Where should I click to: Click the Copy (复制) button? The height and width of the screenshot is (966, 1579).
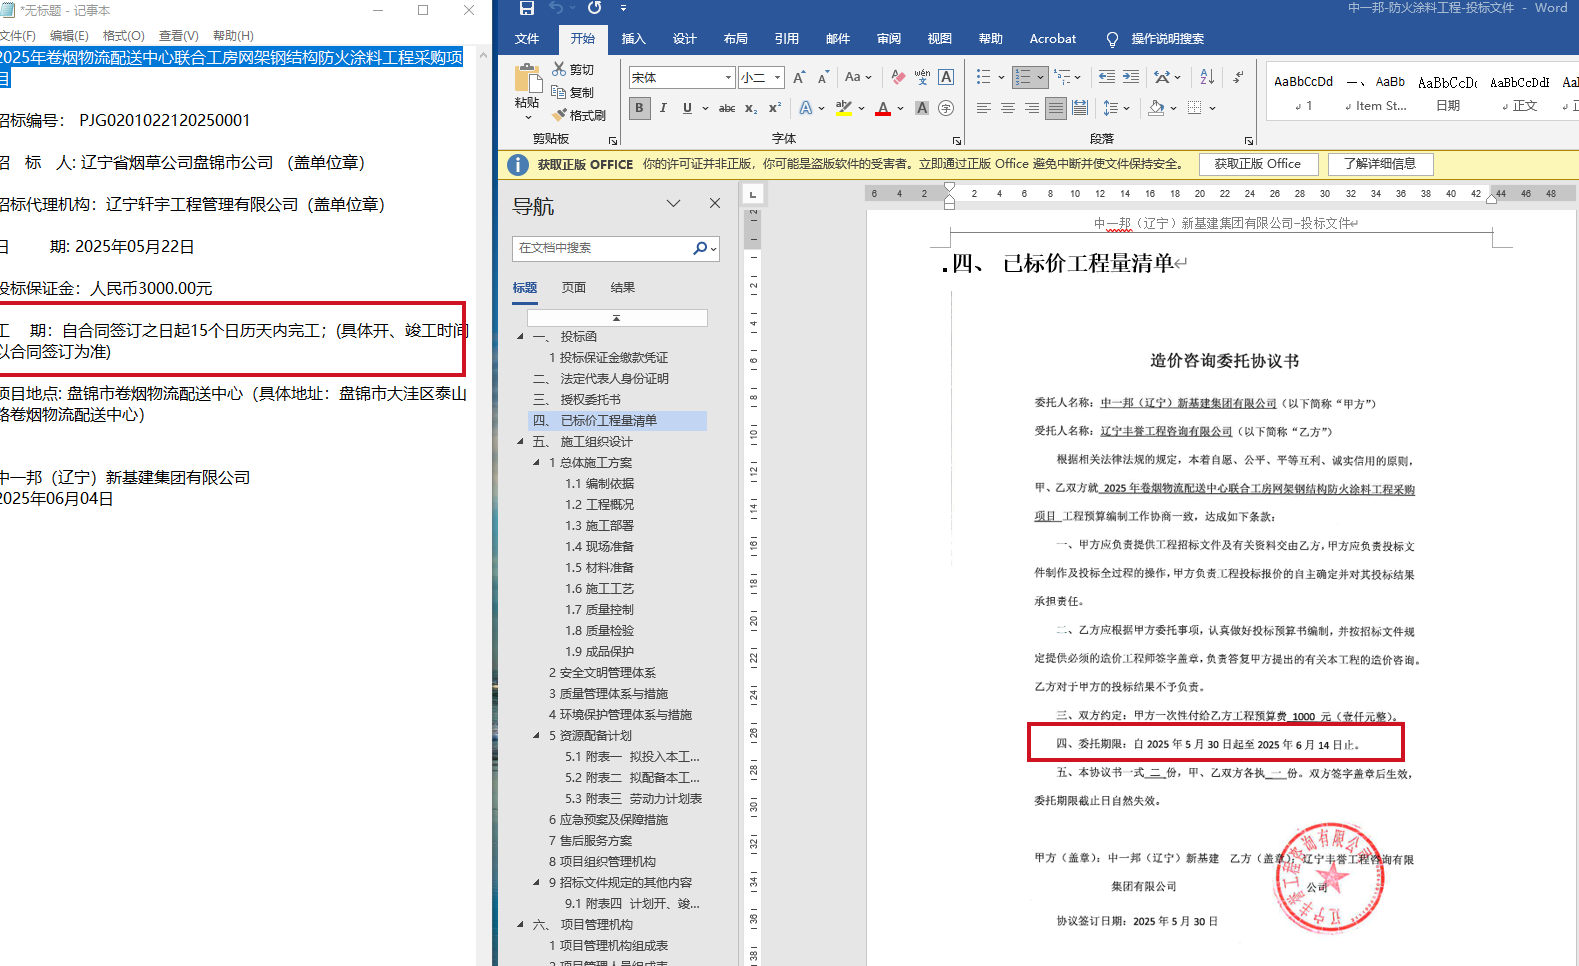click(573, 92)
